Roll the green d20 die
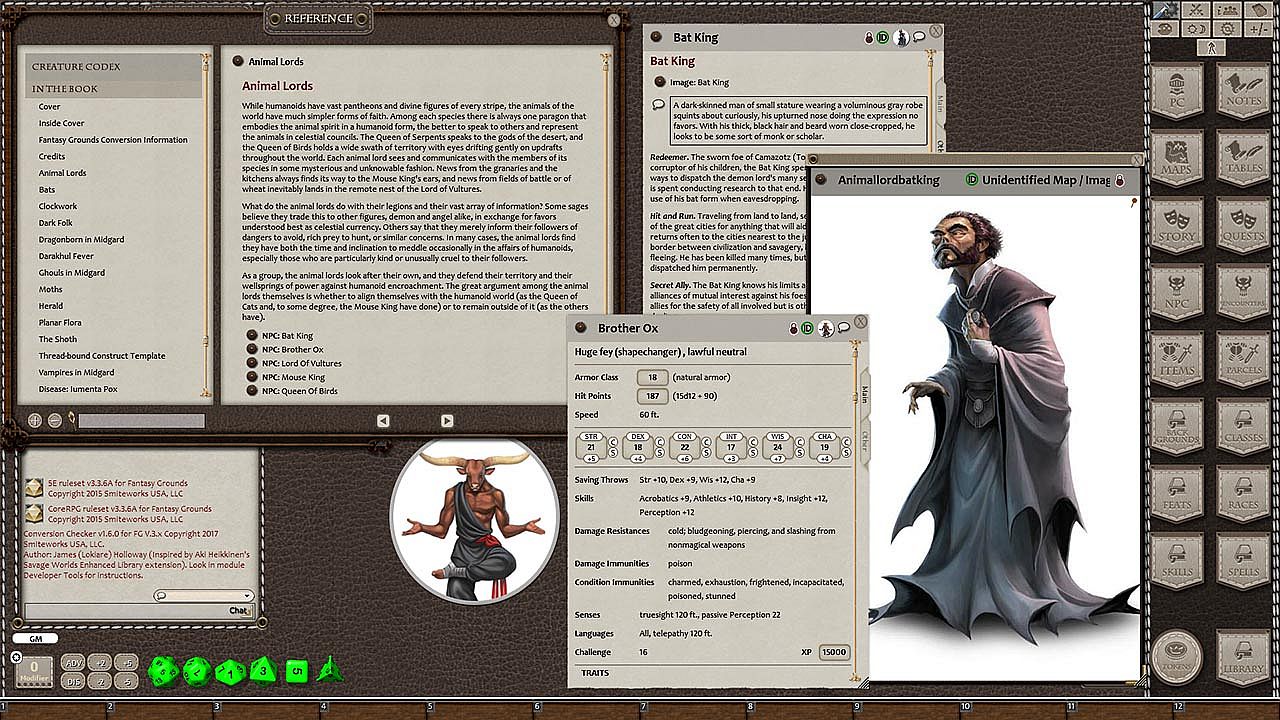Image resolution: width=1280 pixels, height=720 pixels. click(x=165, y=671)
